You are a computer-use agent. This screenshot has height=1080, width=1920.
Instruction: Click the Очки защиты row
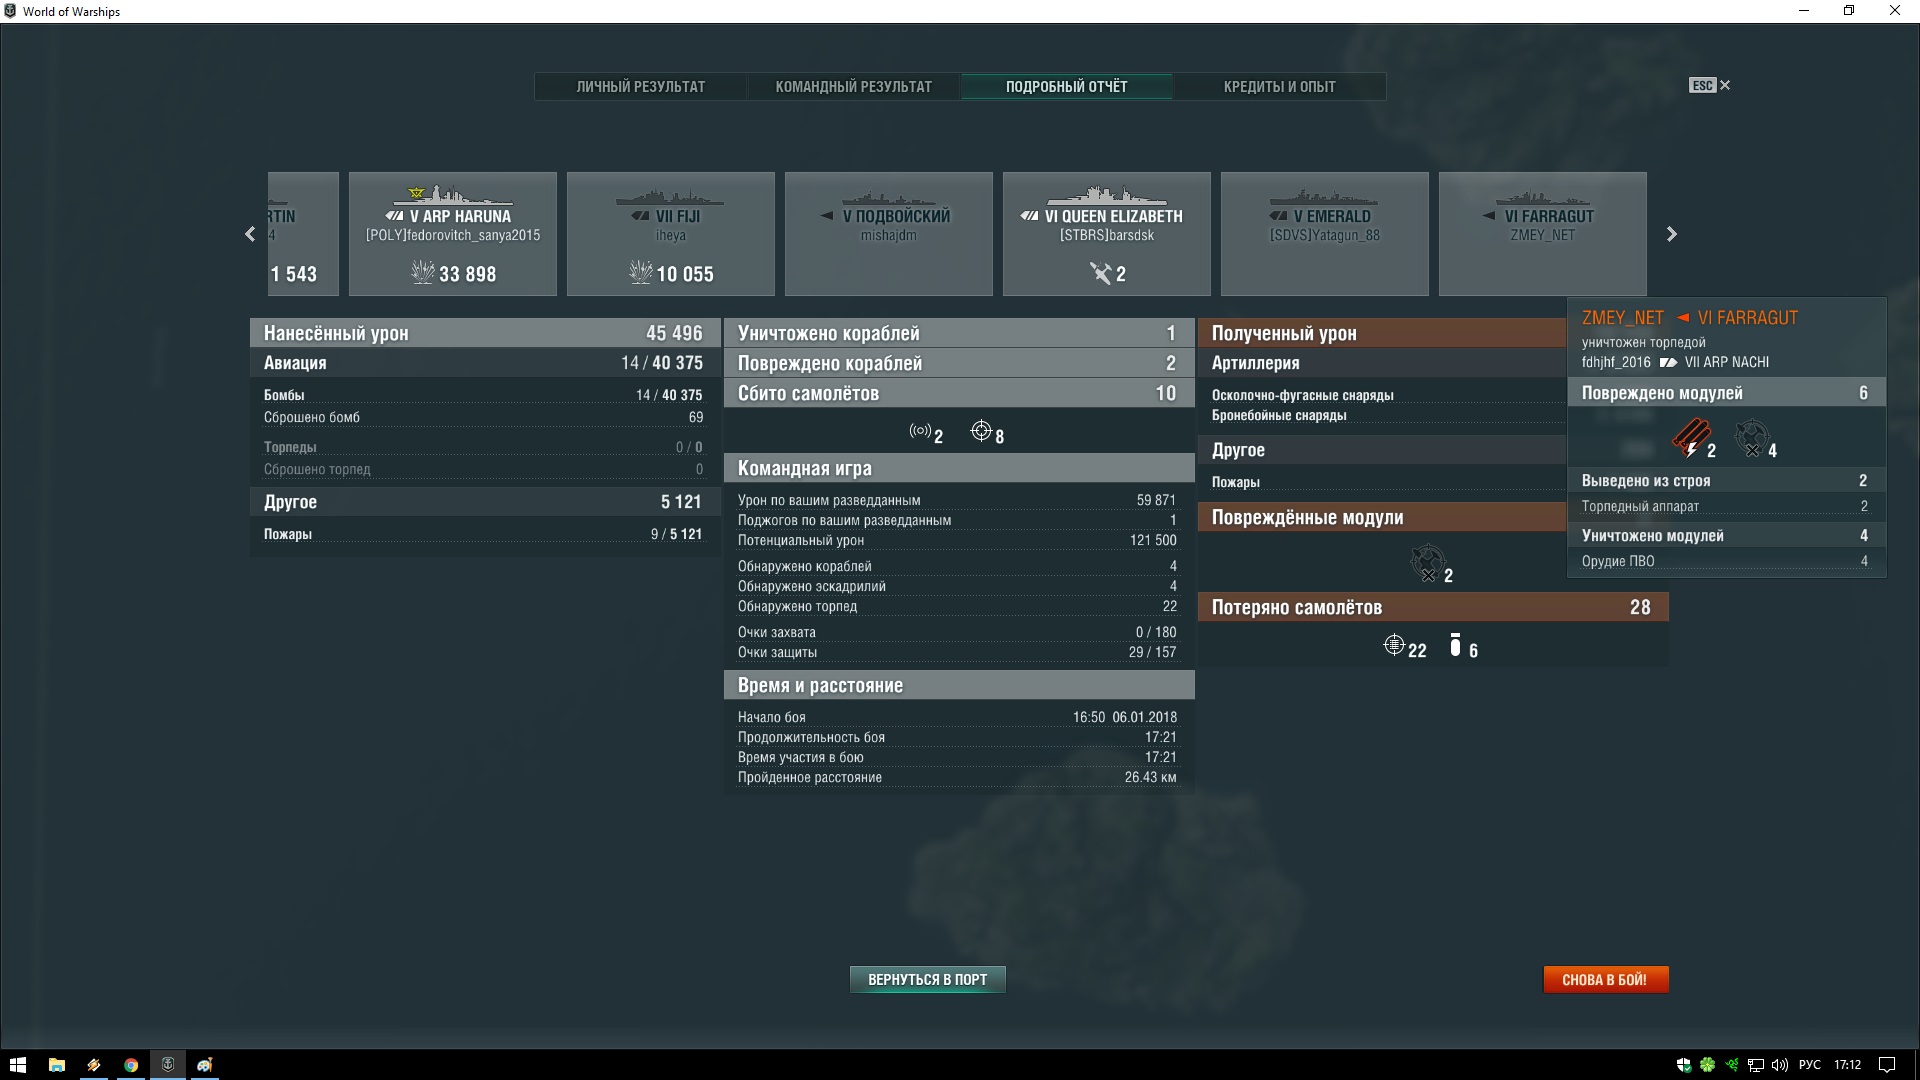tap(959, 652)
